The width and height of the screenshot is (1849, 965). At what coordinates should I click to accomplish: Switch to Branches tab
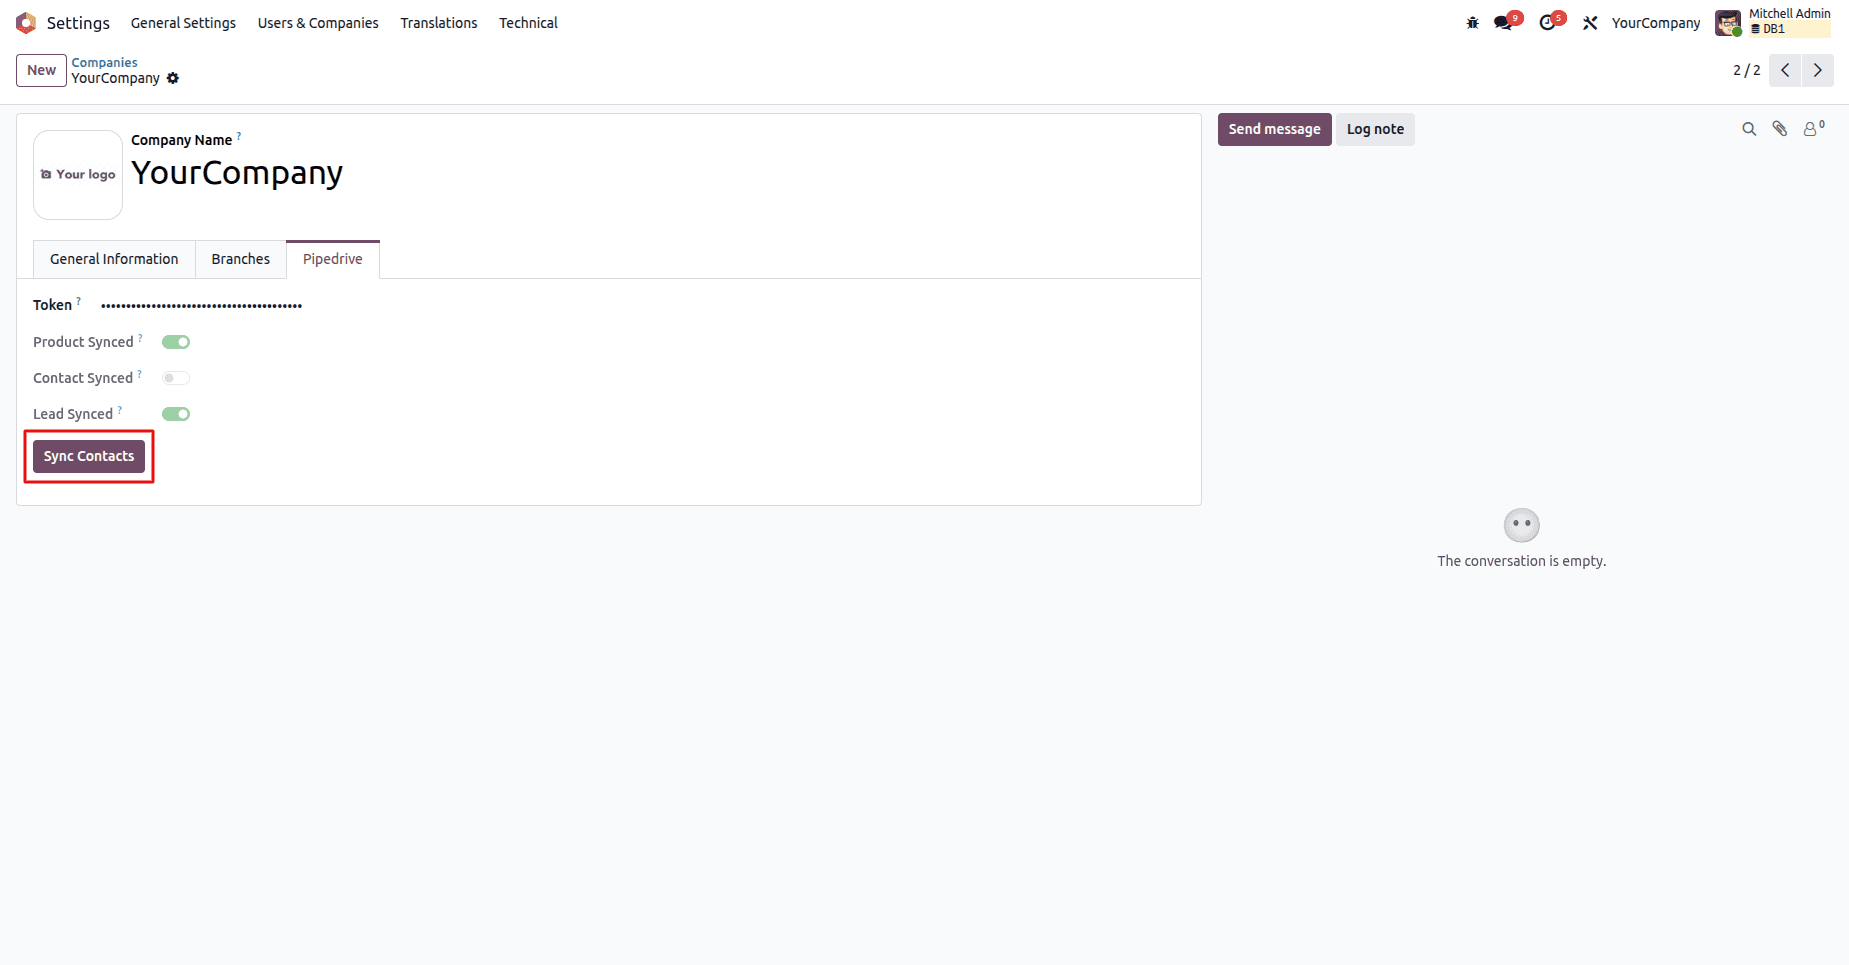point(241,259)
